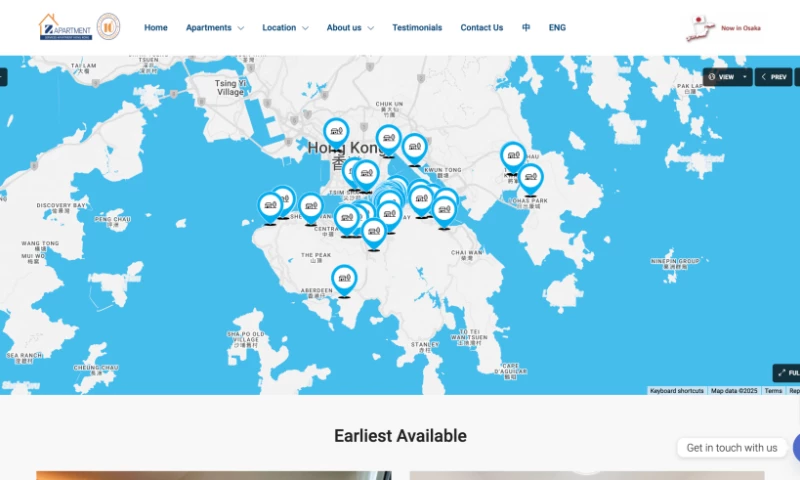Open the map View dropdown arrow
This screenshot has height=480, width=800.
[x=744, y=77]
